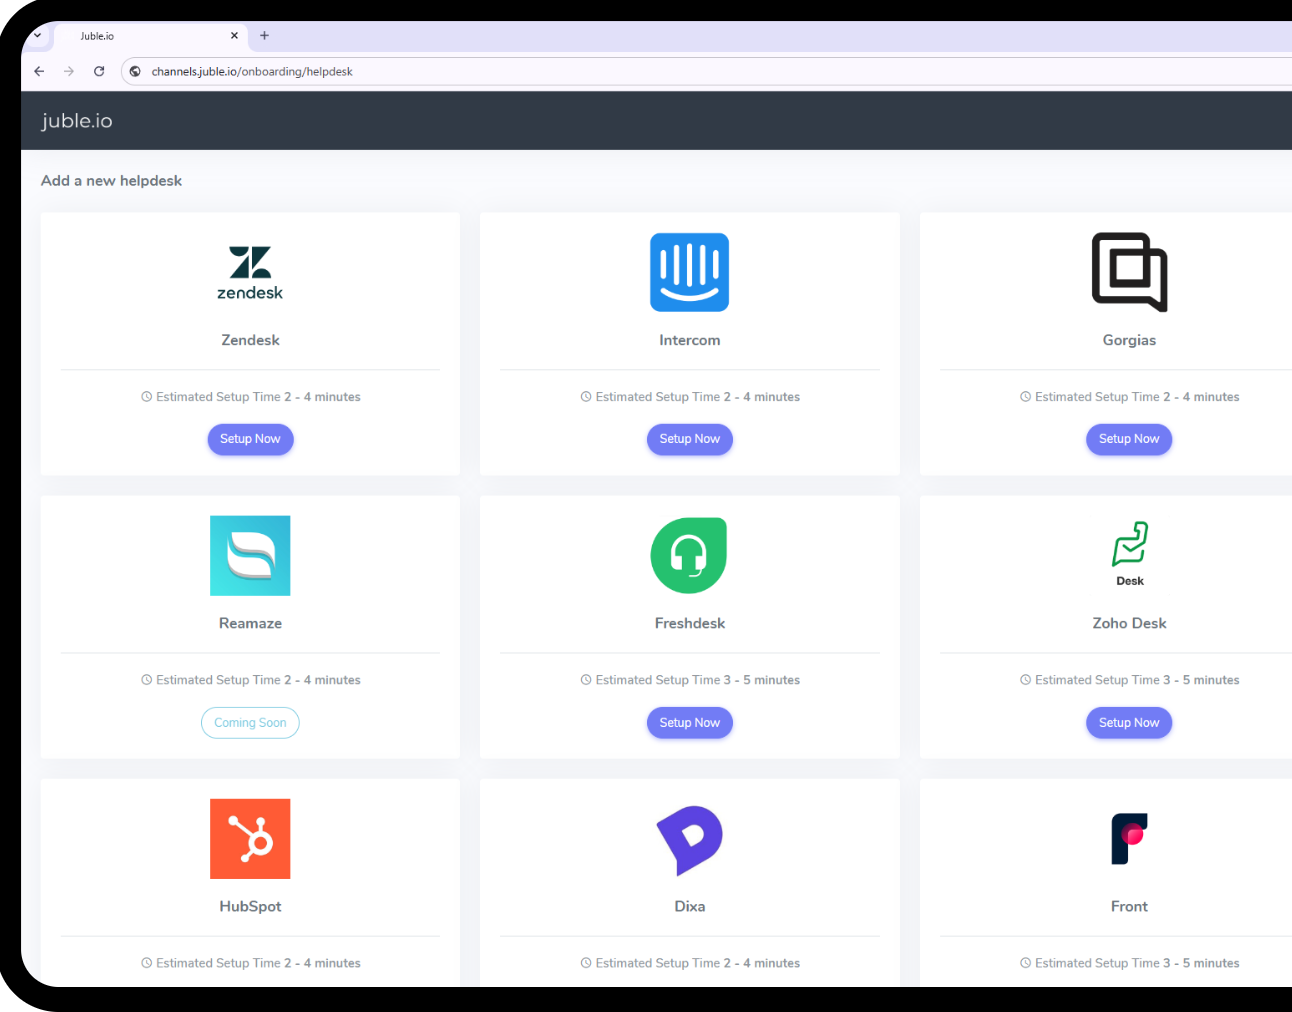
Task: Click the Zendesk logo
Action: point(250,273)
